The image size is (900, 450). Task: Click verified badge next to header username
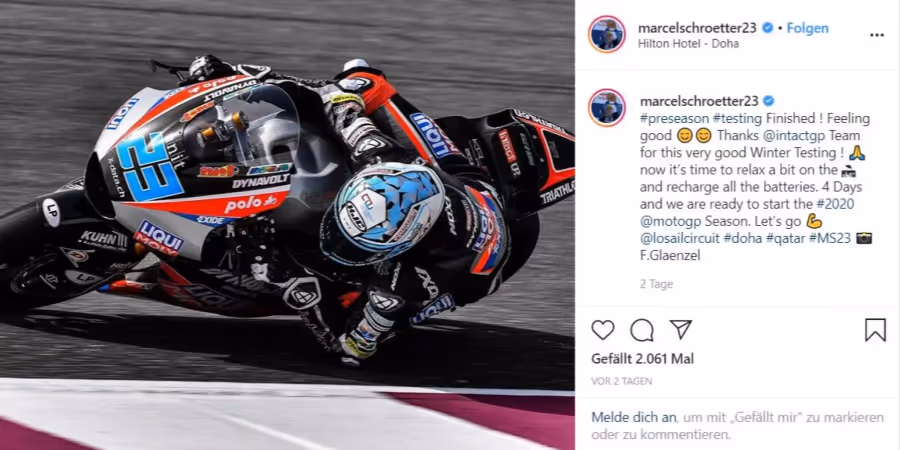[x=767, y=28]
